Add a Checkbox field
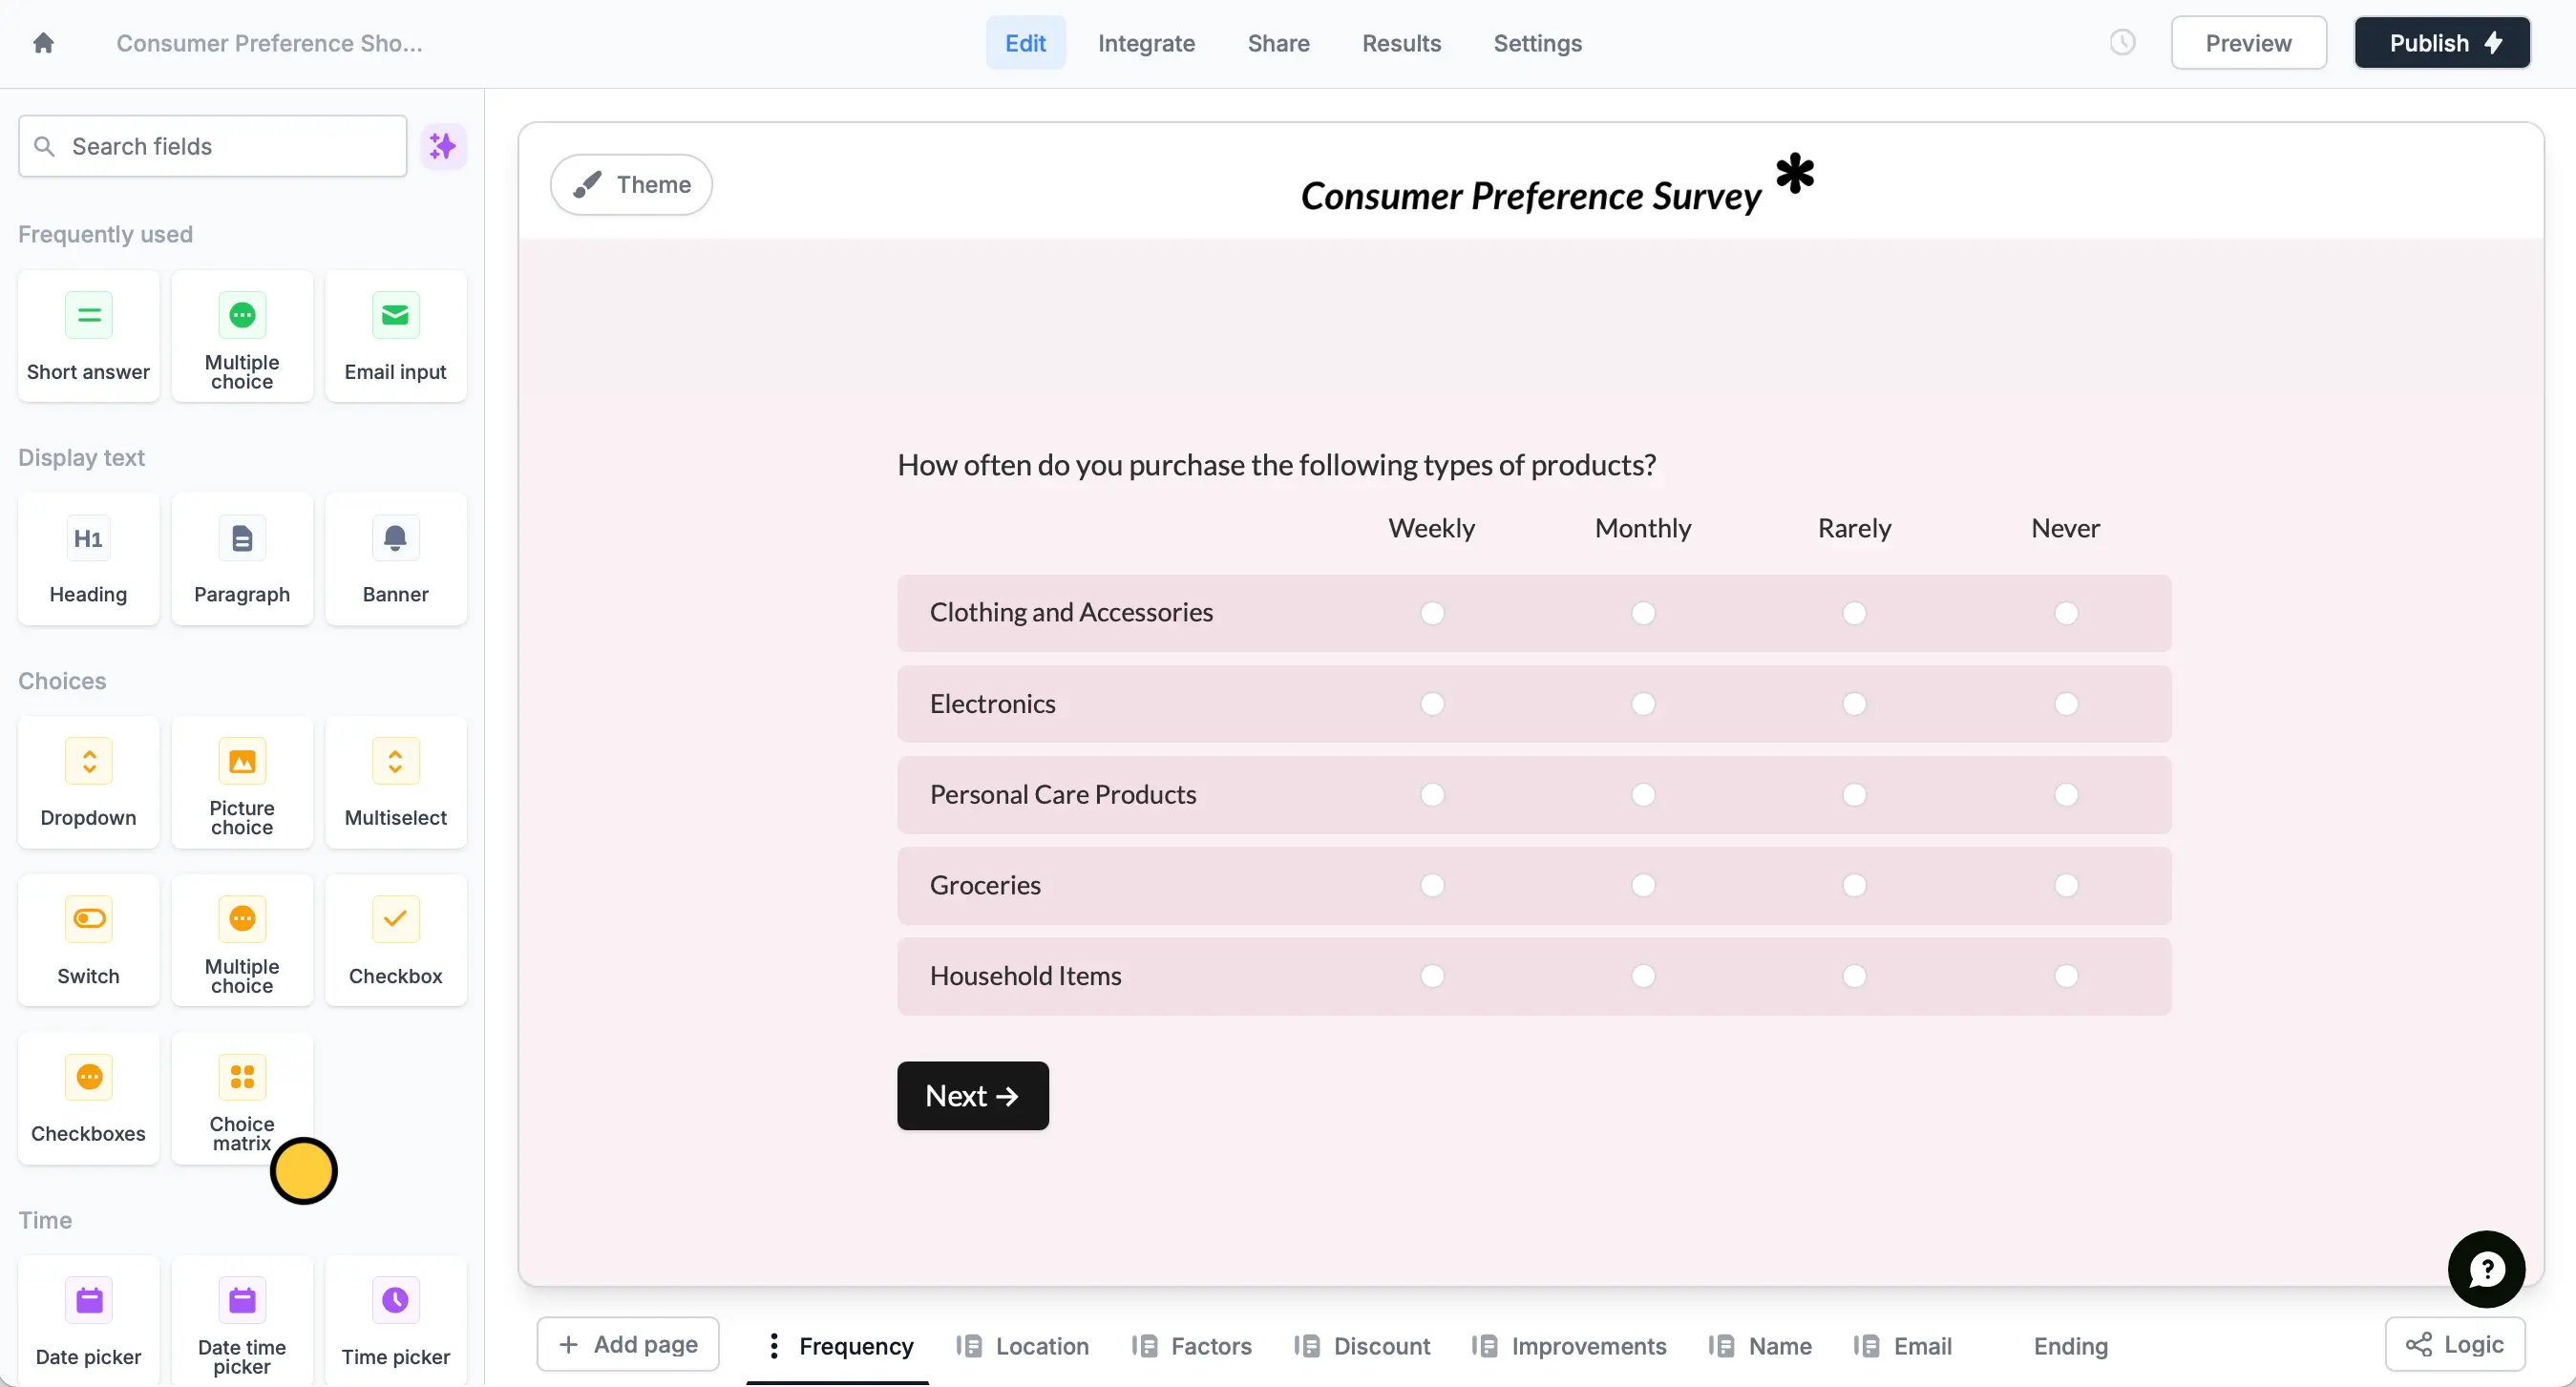The image size is (2576, 1387). coord(396,940)
